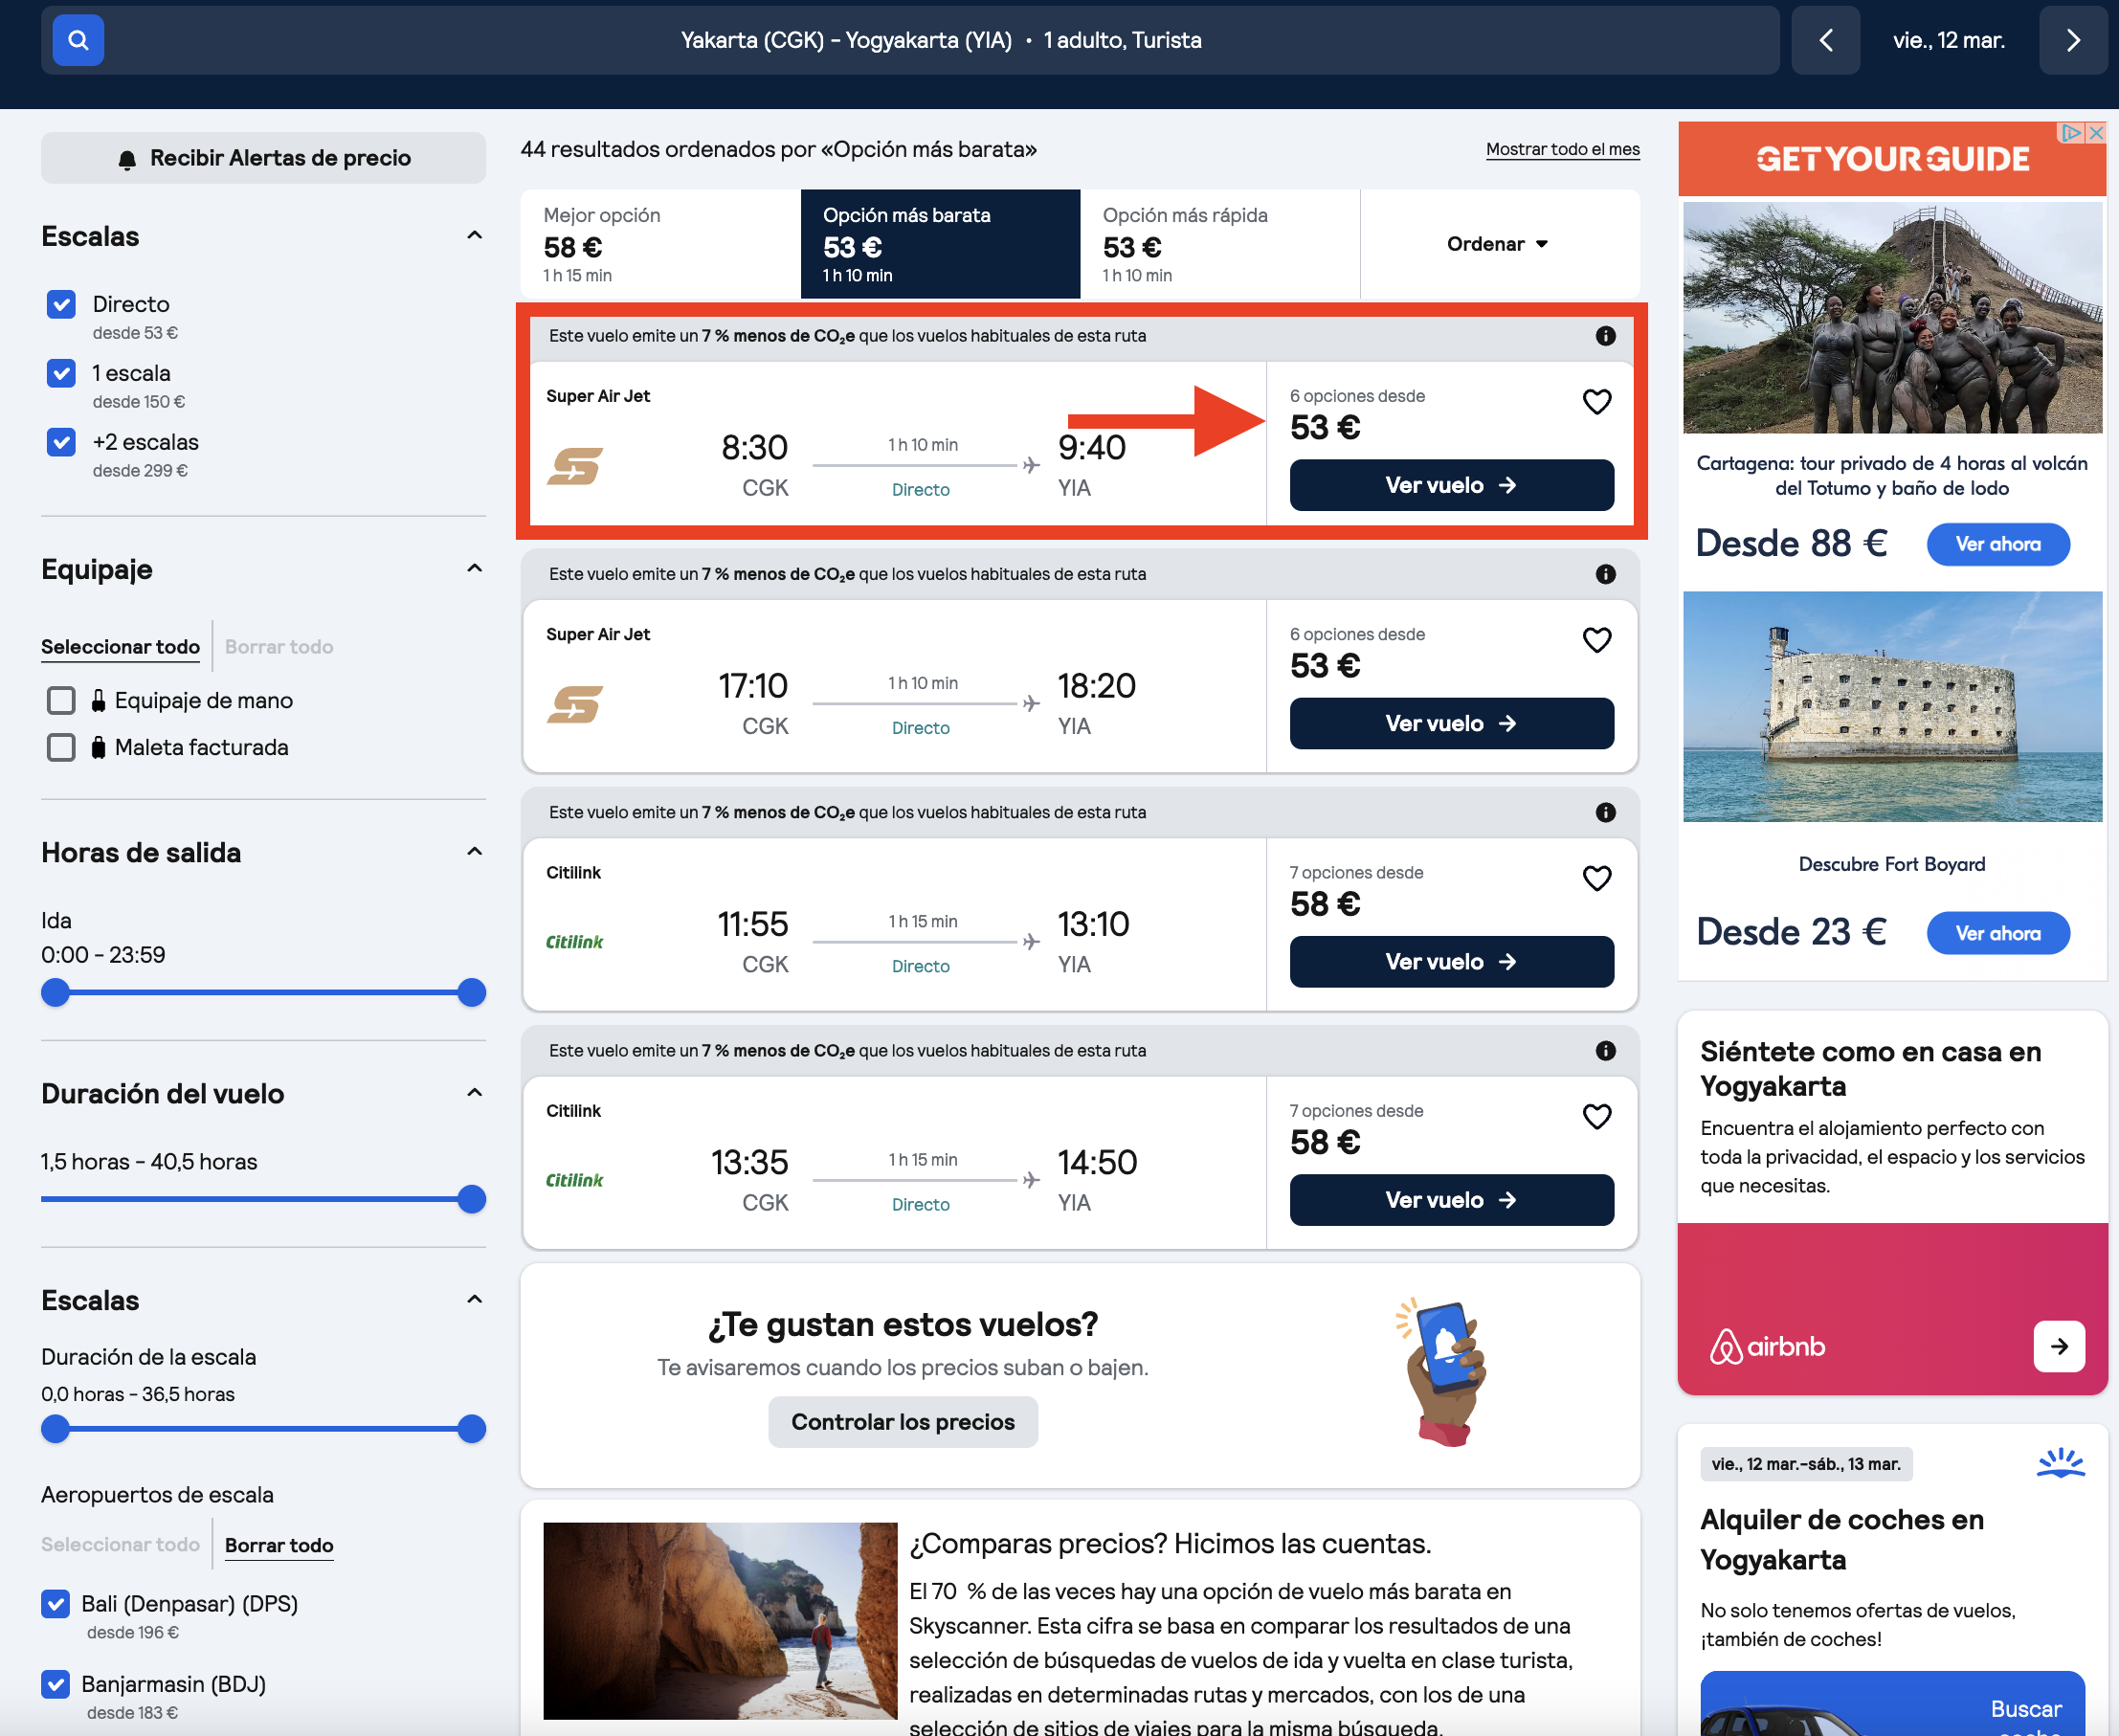
Task: Click the AdChoices icon on the ad
Action: pos(2072,132)
